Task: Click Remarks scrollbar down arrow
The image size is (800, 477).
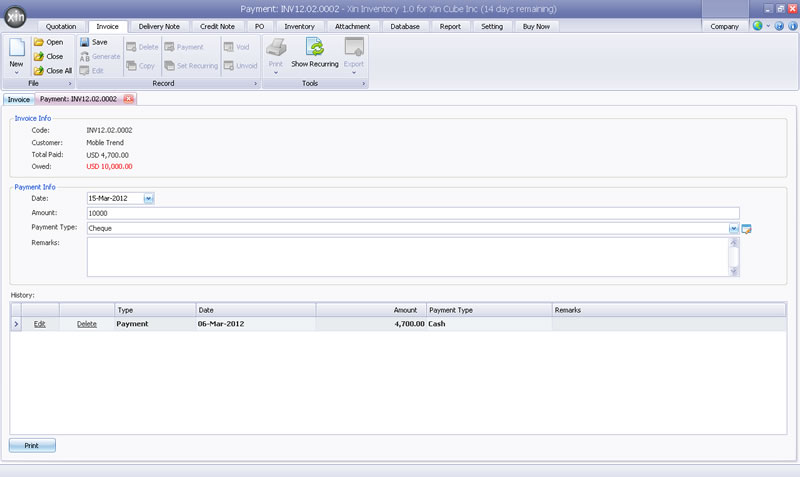Action: coord(734,272)
